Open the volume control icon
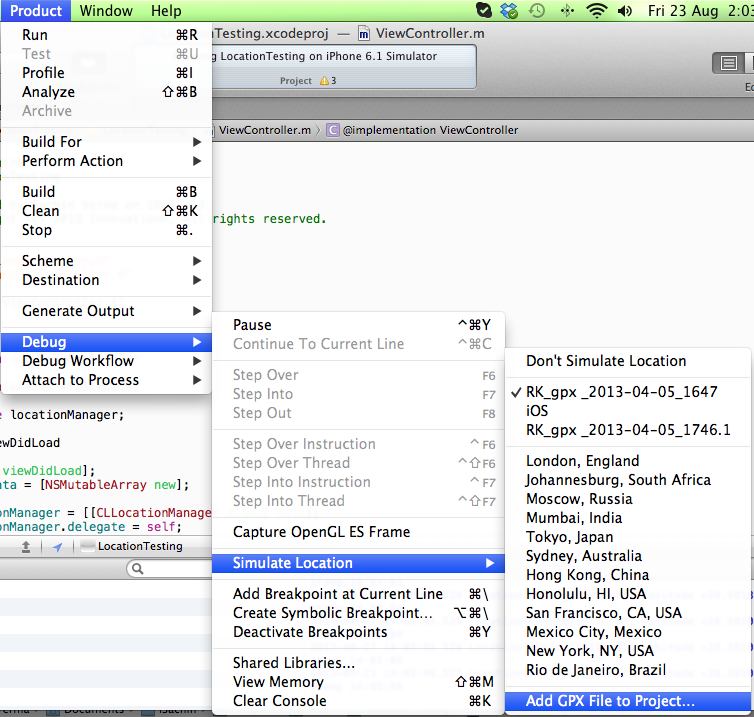The image size is (754, 717). pos(625,11)
